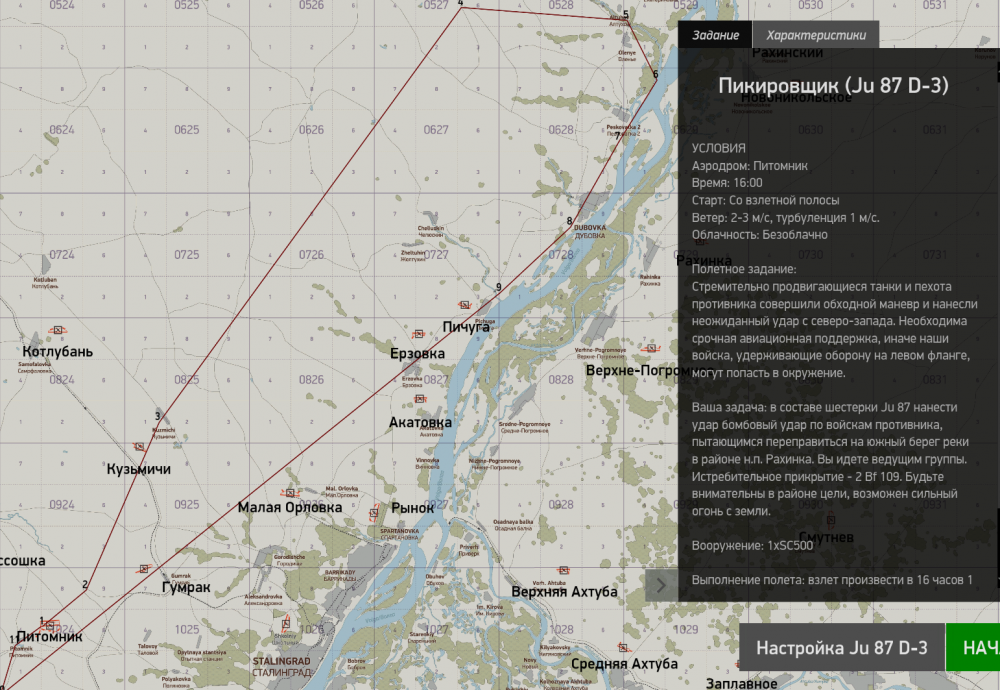This screenshot has width=1000, height=690.
Task: Switch to the Характеристики tab
Action: click(816, 35)
